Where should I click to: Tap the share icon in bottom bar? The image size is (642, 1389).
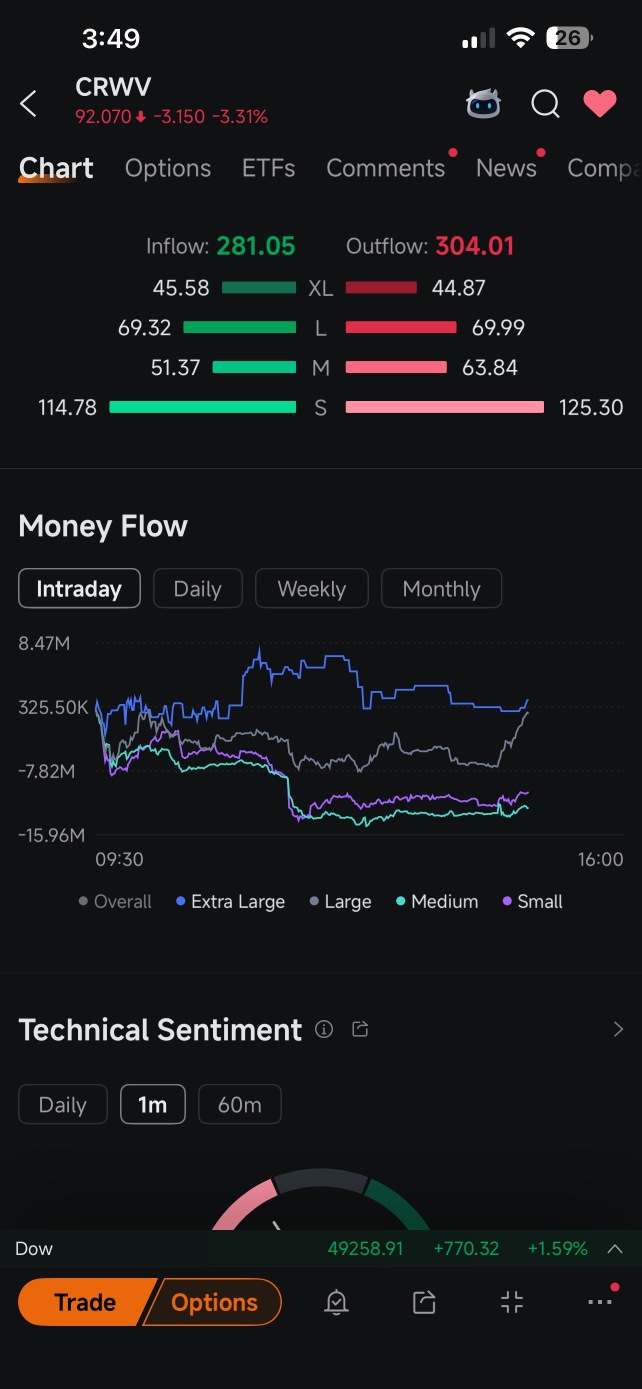pos(424,1302)
